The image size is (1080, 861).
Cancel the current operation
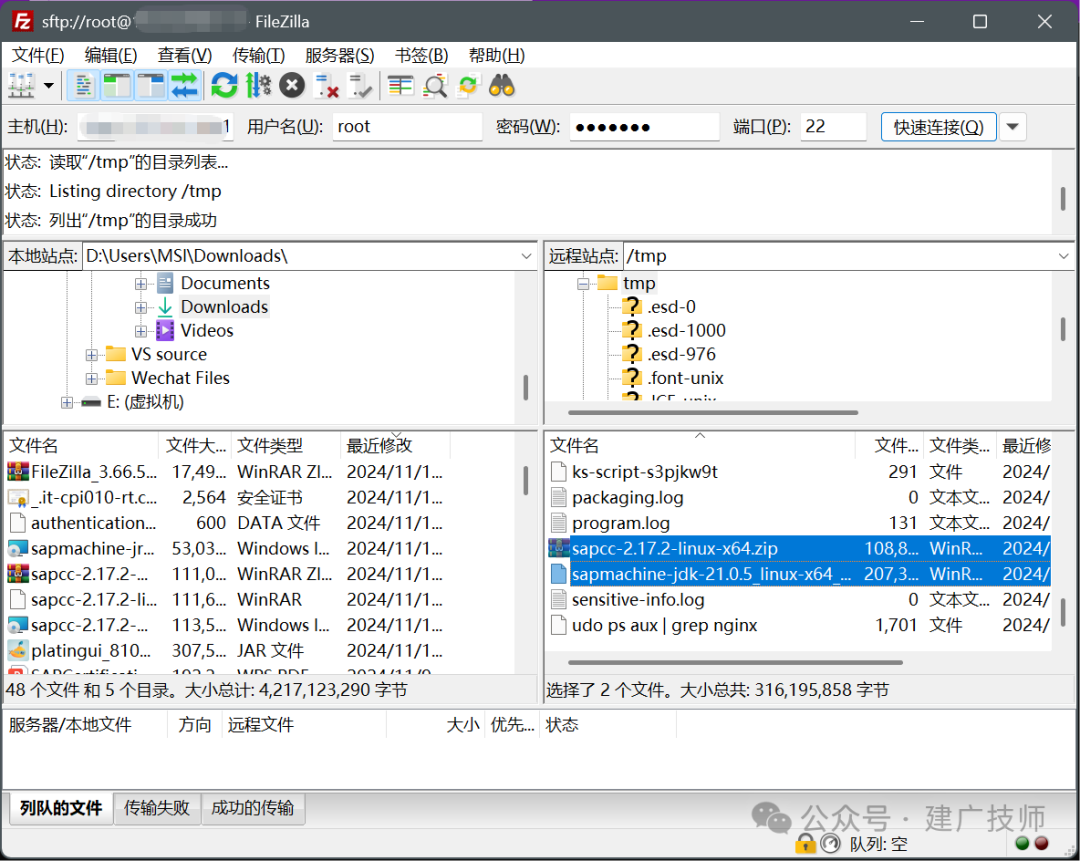point(291,86)
